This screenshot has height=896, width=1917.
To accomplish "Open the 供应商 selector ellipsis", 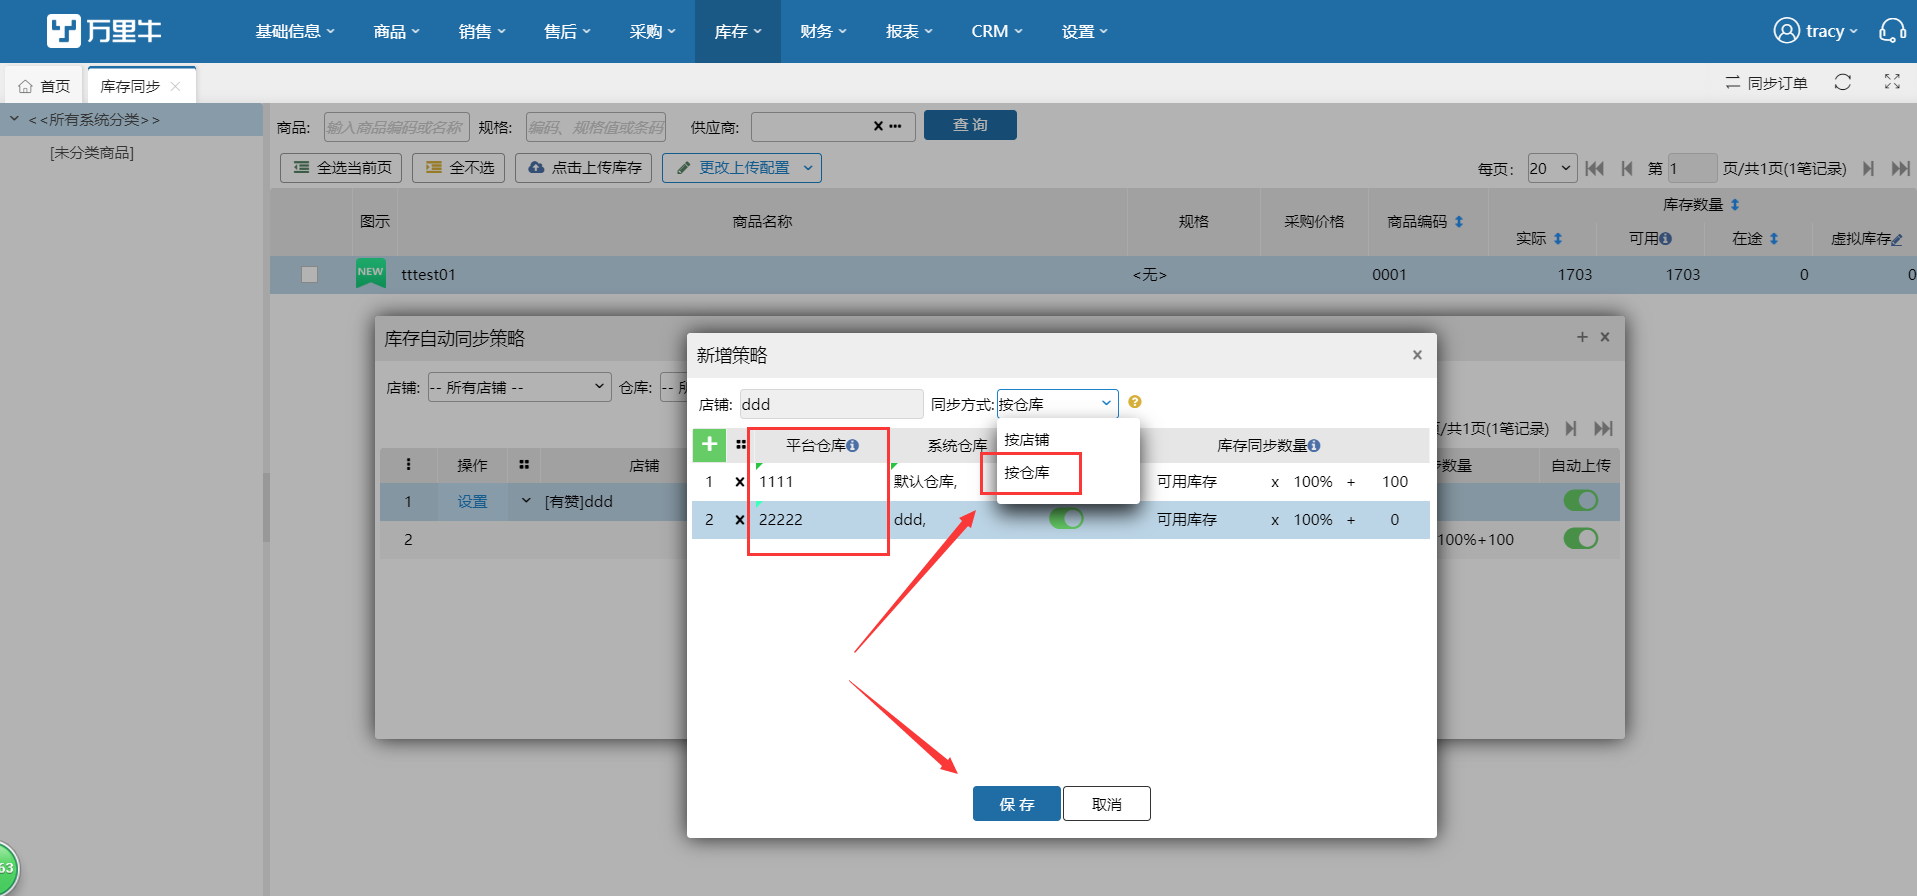I will point(894,127).
